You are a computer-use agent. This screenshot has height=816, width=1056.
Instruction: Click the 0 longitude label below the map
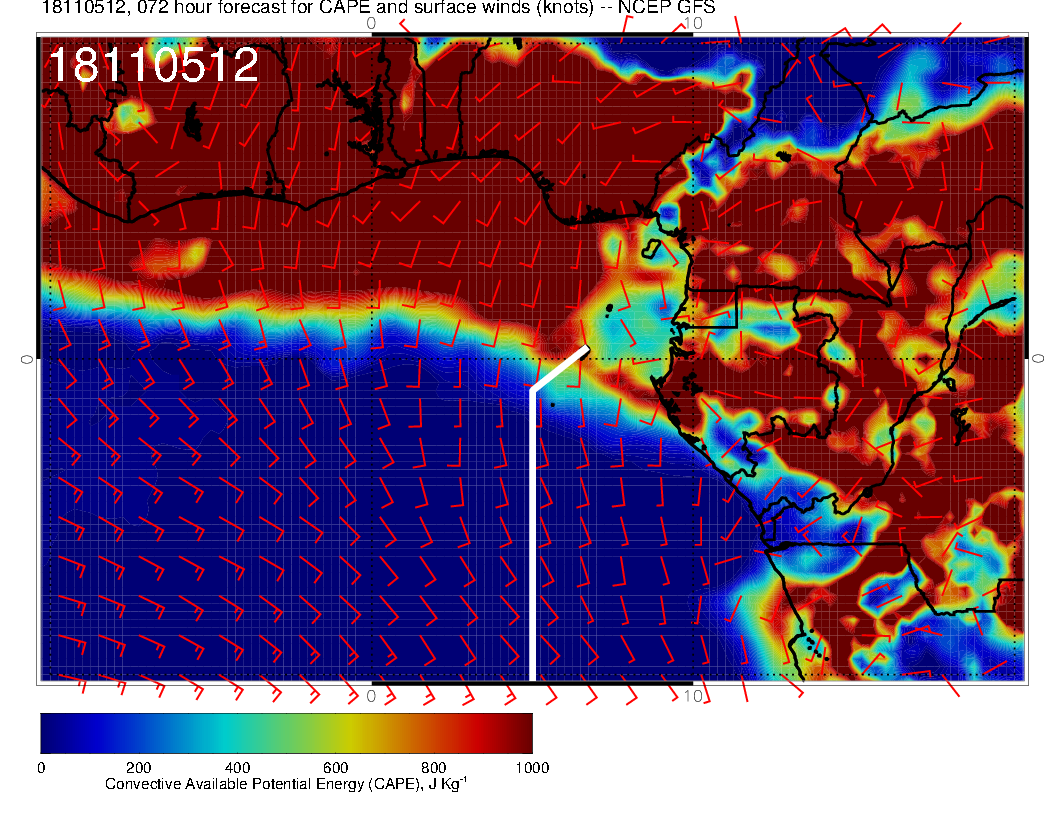pos(371,695)
